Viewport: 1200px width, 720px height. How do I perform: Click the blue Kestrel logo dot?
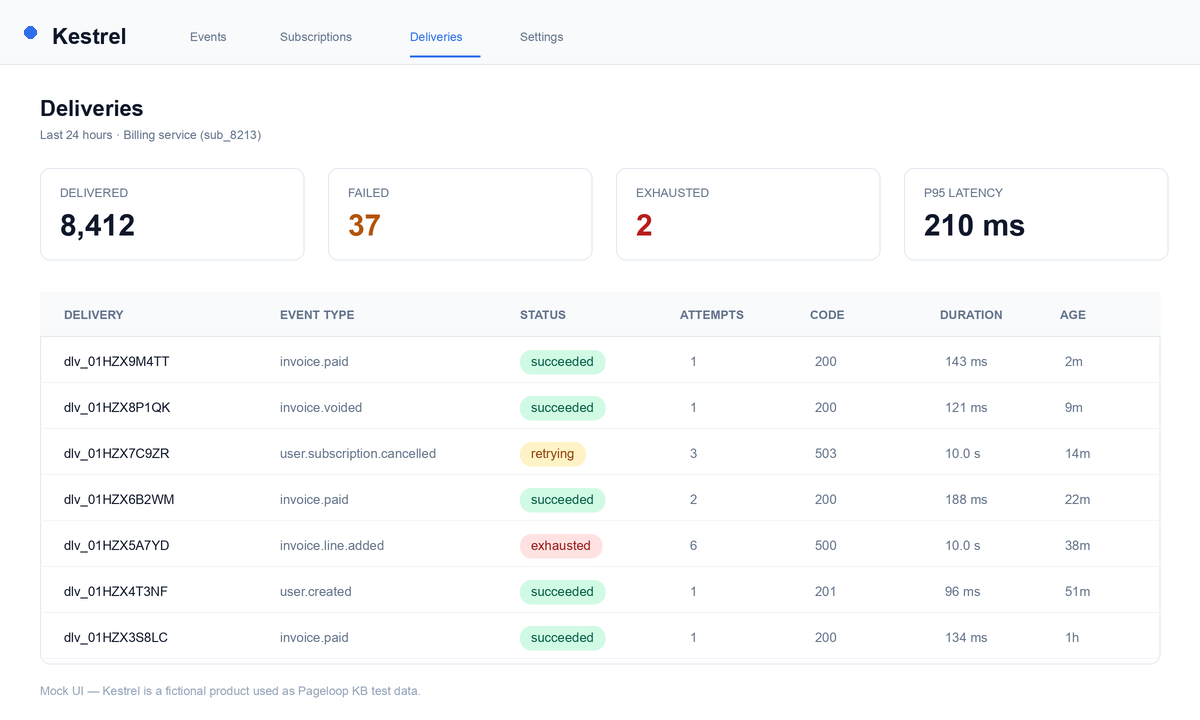coord(30,33)
